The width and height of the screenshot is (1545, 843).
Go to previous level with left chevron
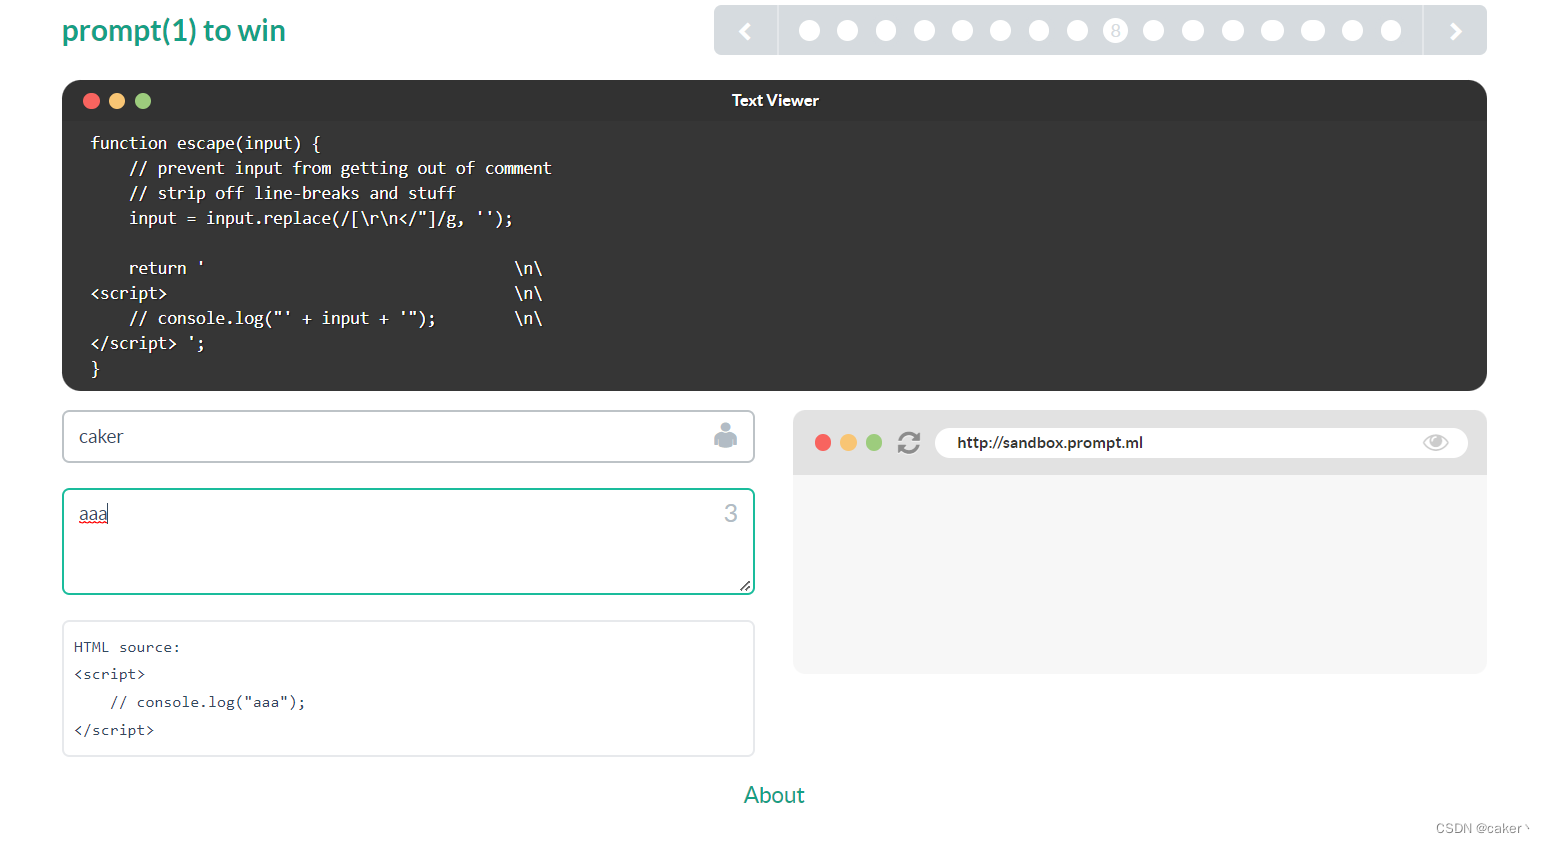pyautogui.click(x=746, y=31)
